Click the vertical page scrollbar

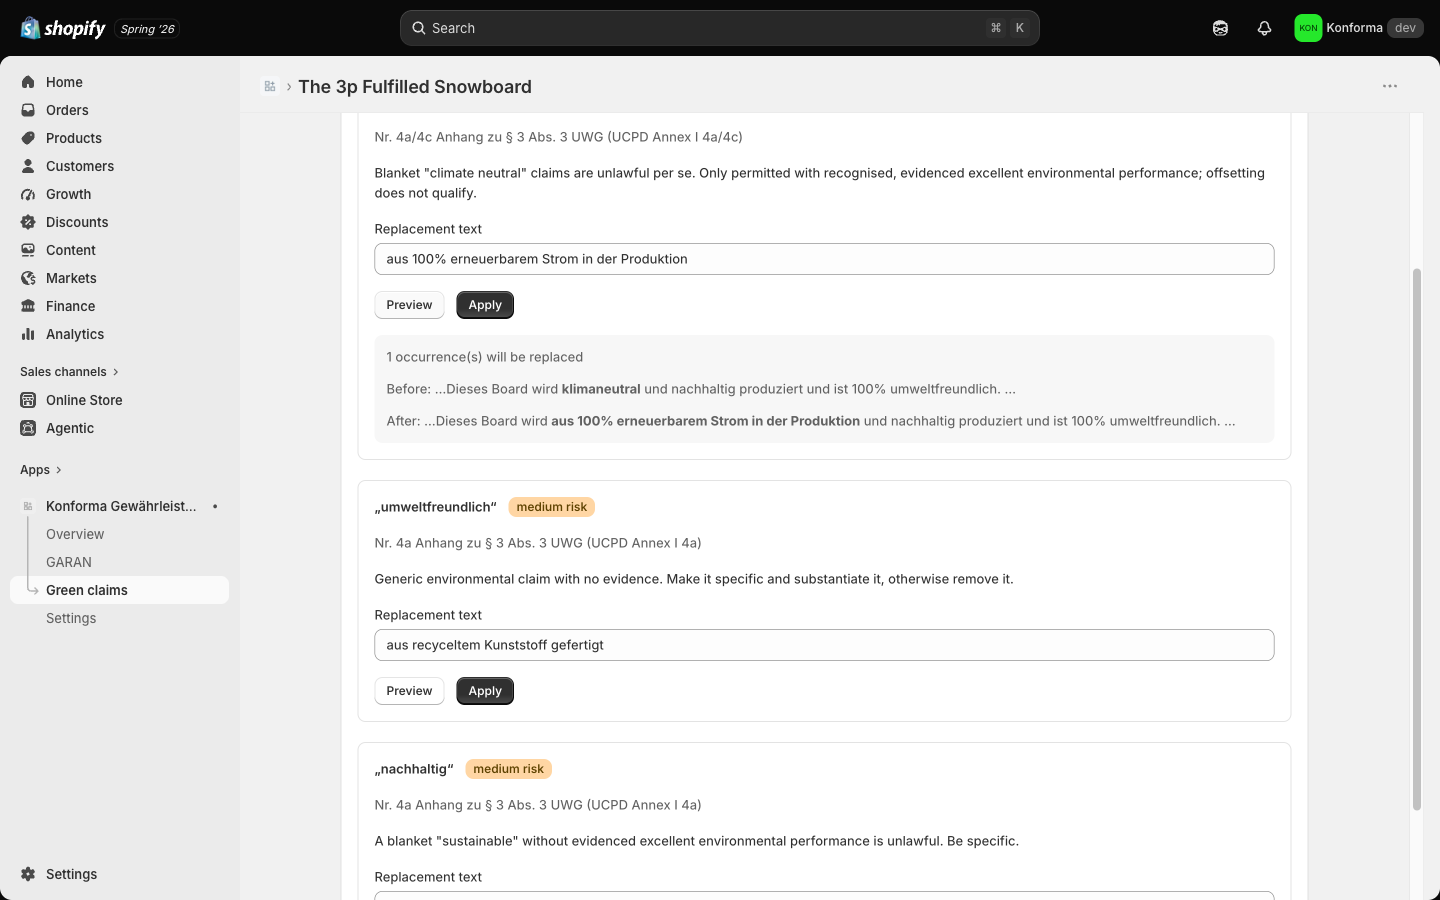(1416, 540)
